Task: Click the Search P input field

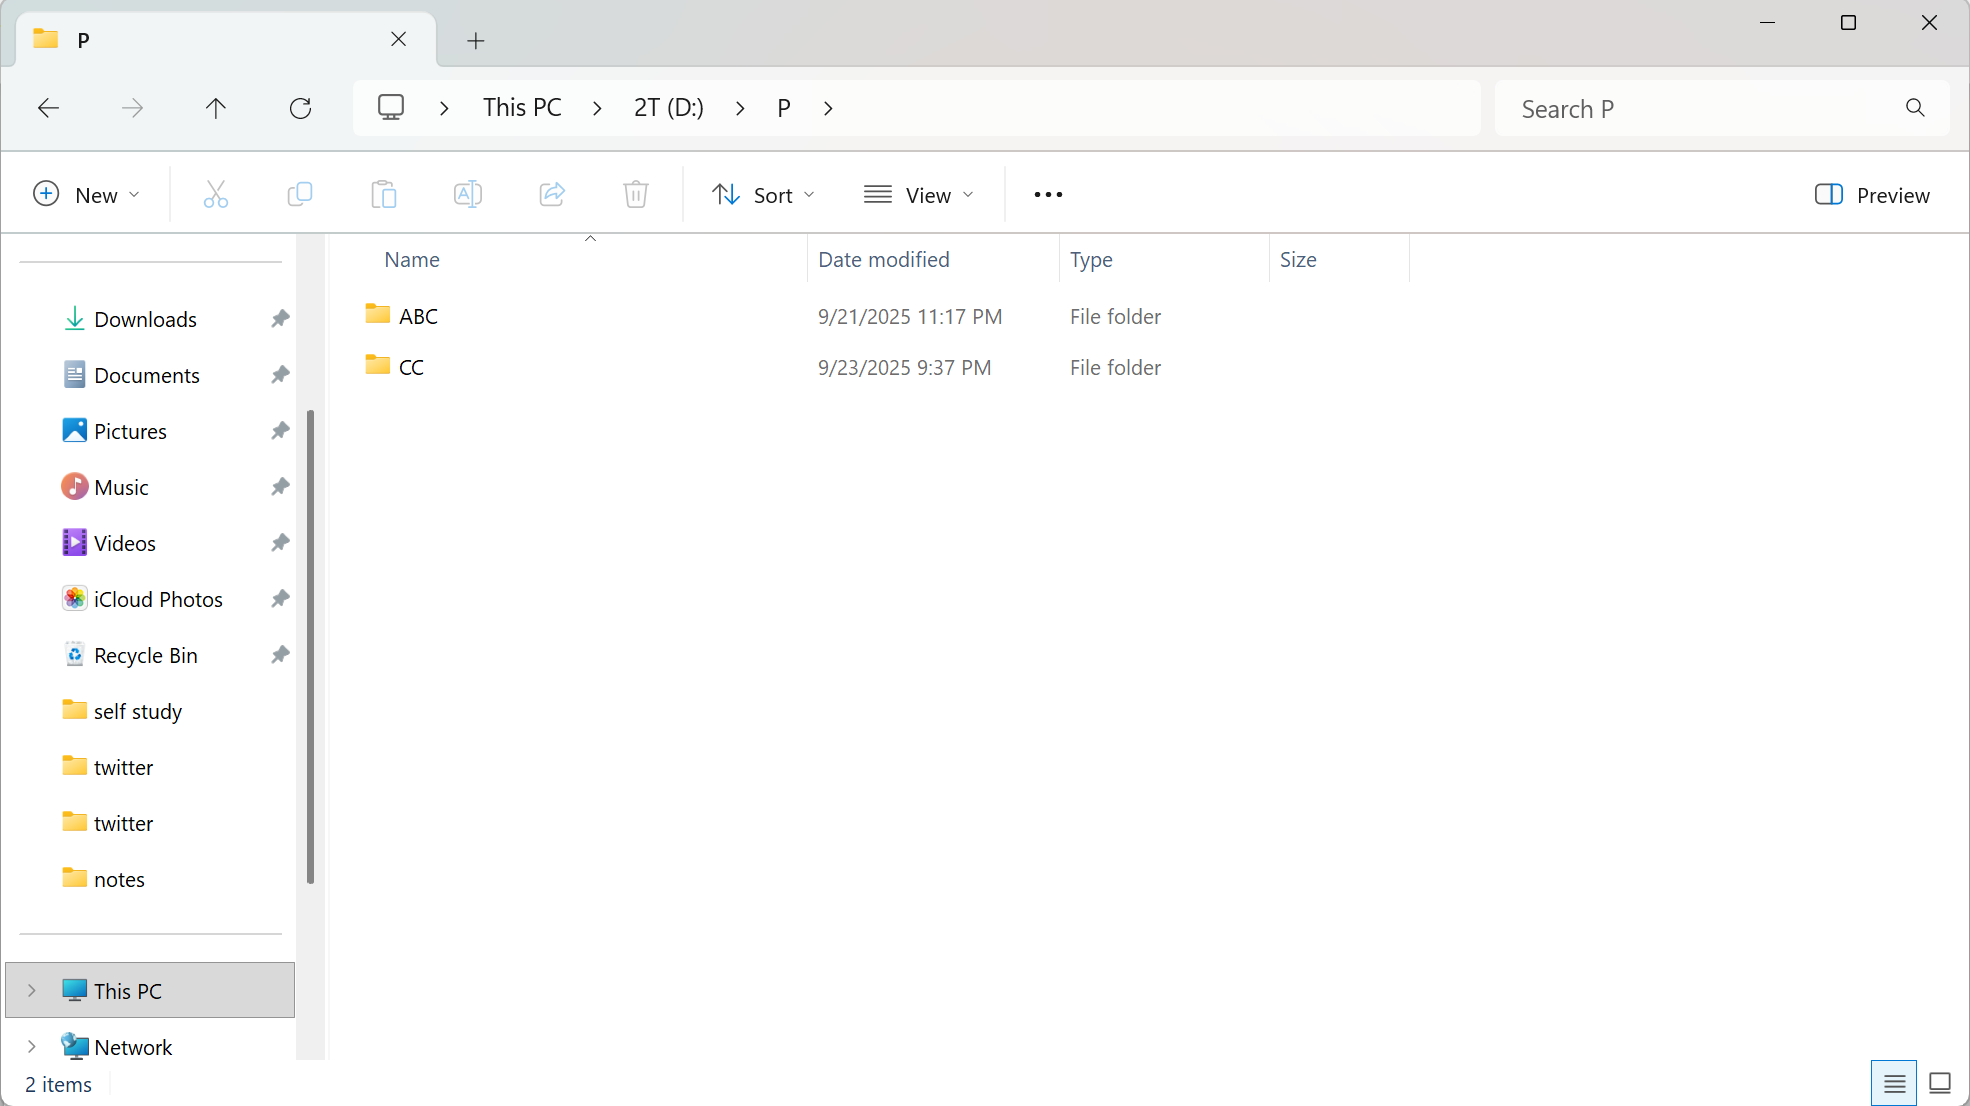Action: point(1700,109)
